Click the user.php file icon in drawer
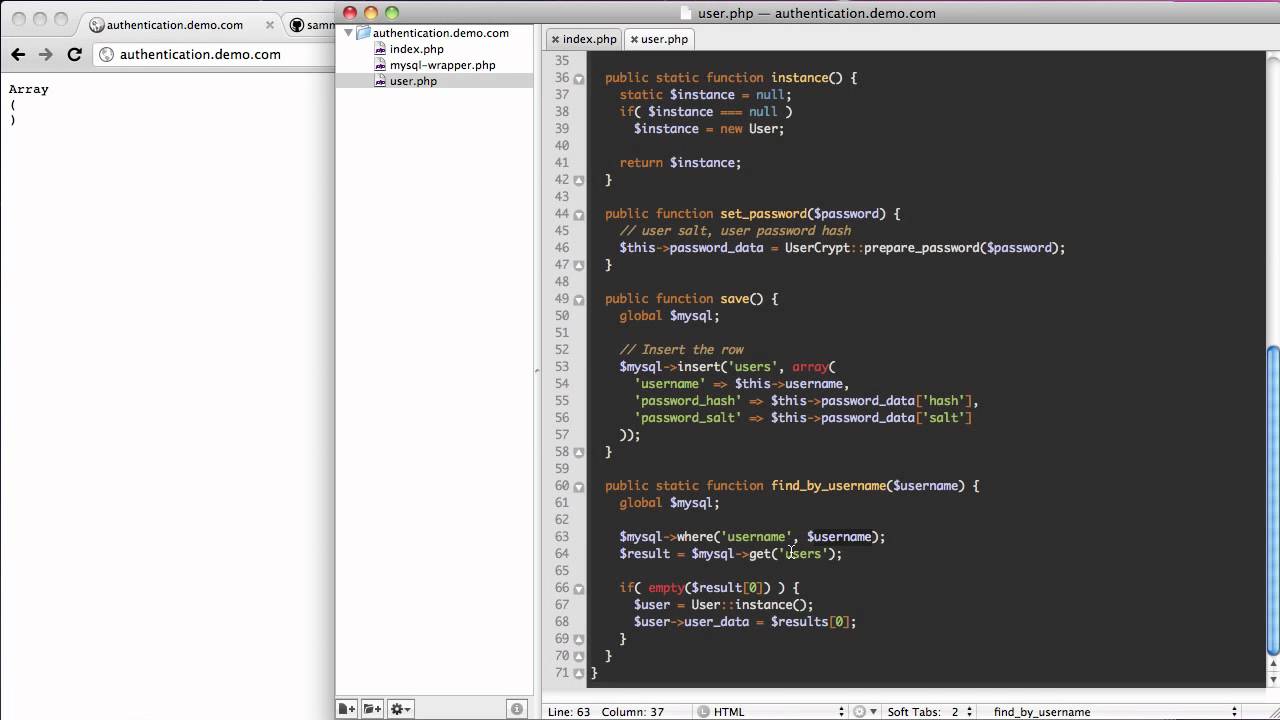Image resolution: width=1280 pixels, height=720 pixels. point(380,81)
